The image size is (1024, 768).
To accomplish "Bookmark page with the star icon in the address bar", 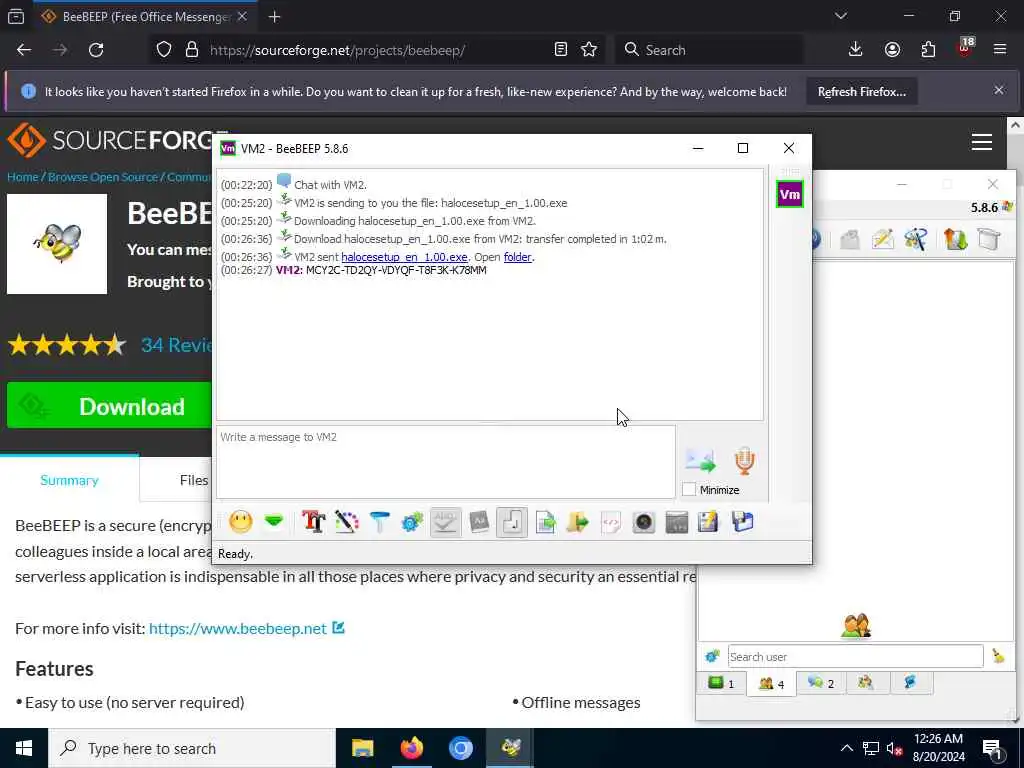I will point(589,50).
